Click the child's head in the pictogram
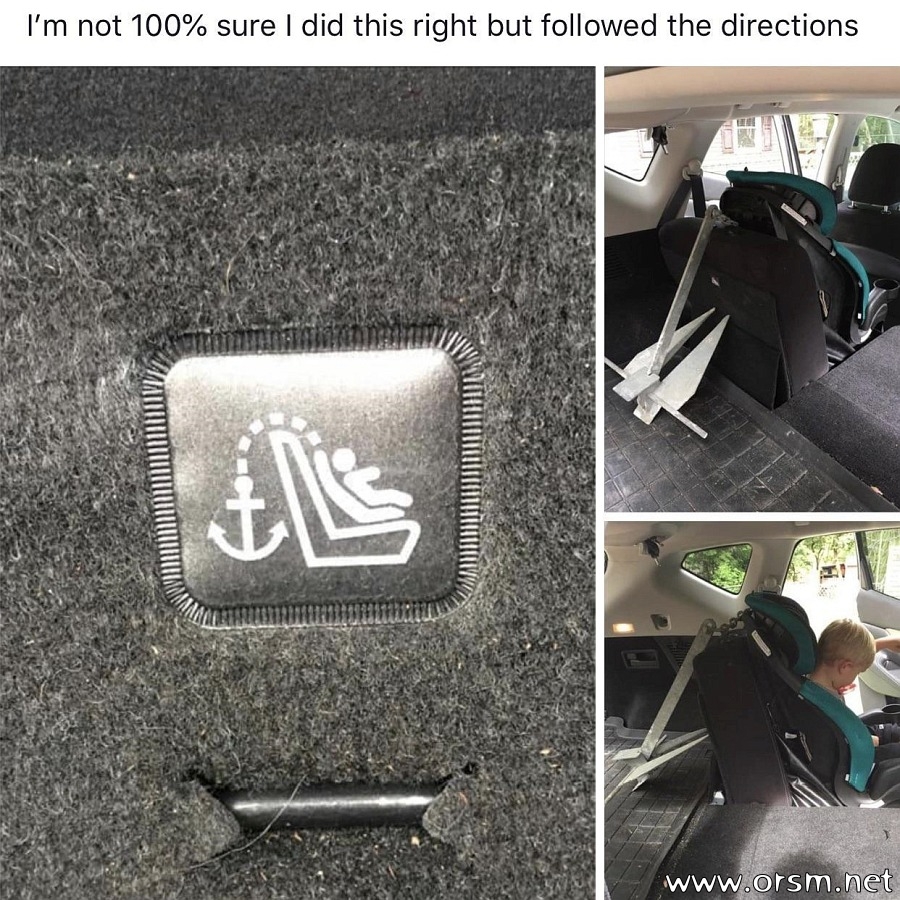This screenshot has height=900, width=900. coord(343,460)
